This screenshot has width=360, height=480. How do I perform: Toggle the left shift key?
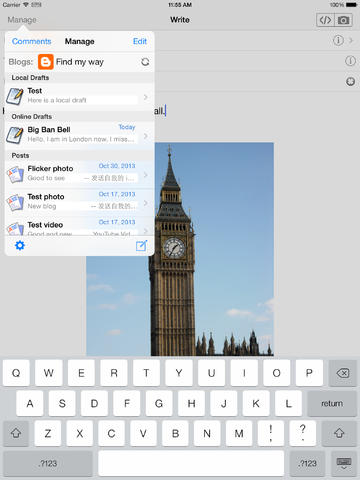pyautogui.click(x=16, y=433)
